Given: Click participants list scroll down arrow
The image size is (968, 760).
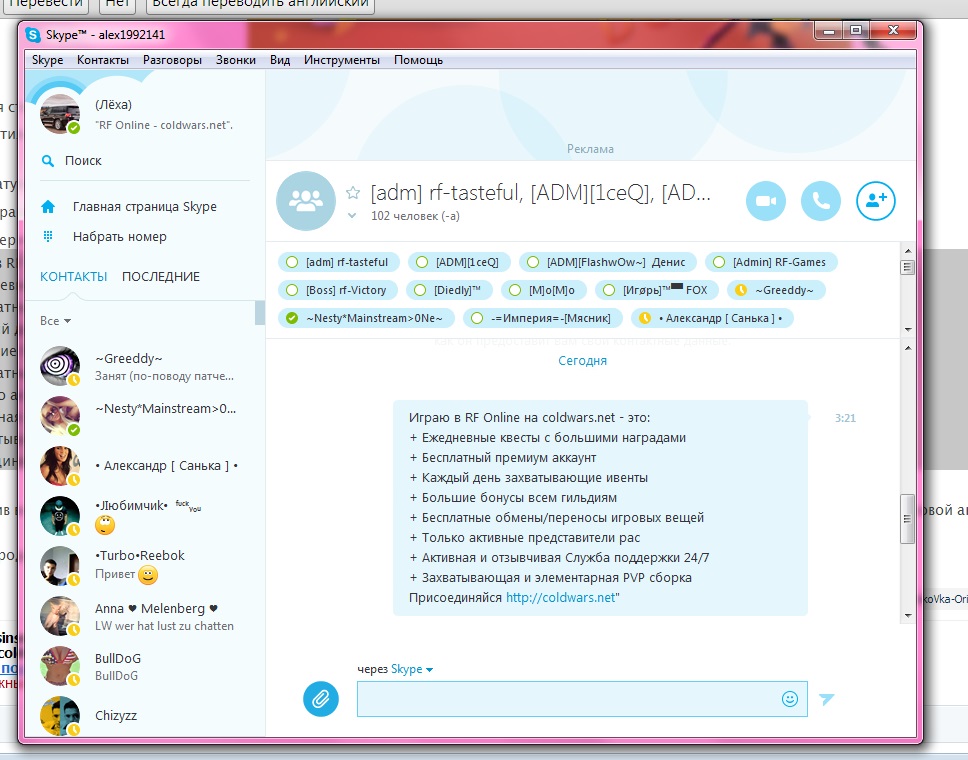Looking at the screenshot, I should [x=908, y=329].
